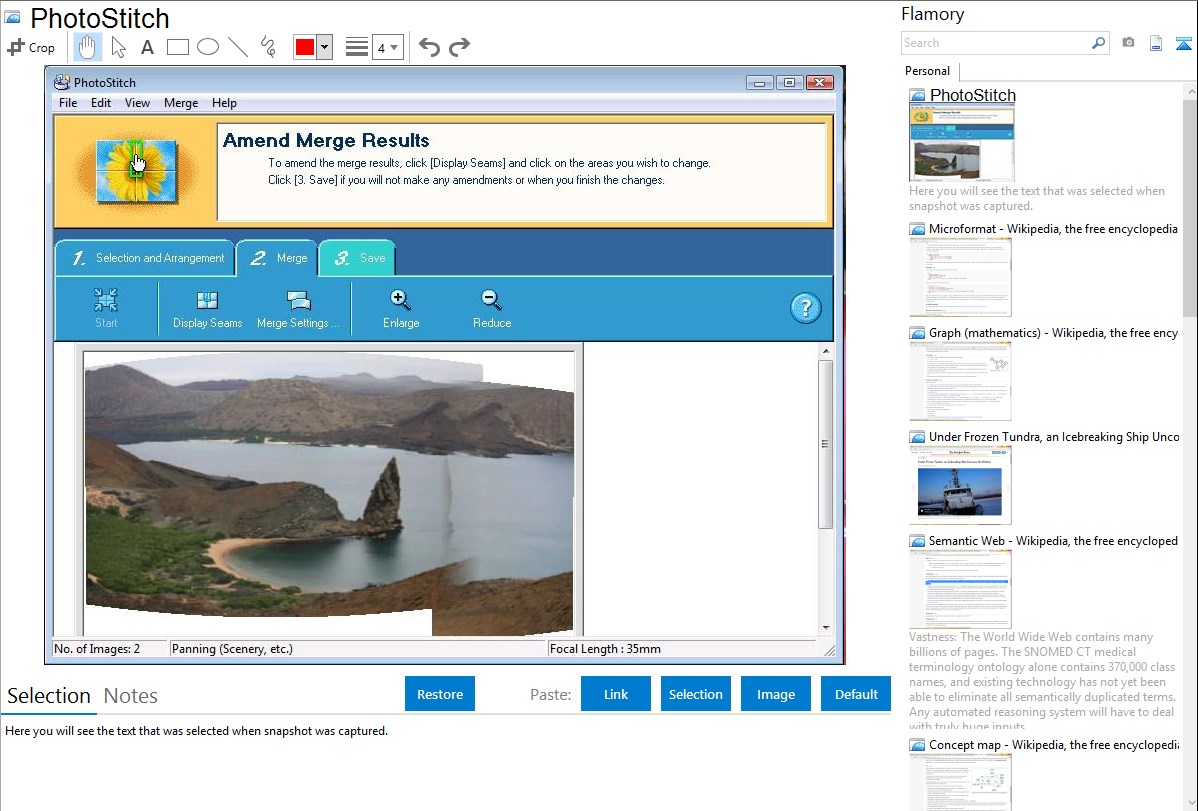Select the text annotation tool
Screen dimensions: 1198x811
147,47
